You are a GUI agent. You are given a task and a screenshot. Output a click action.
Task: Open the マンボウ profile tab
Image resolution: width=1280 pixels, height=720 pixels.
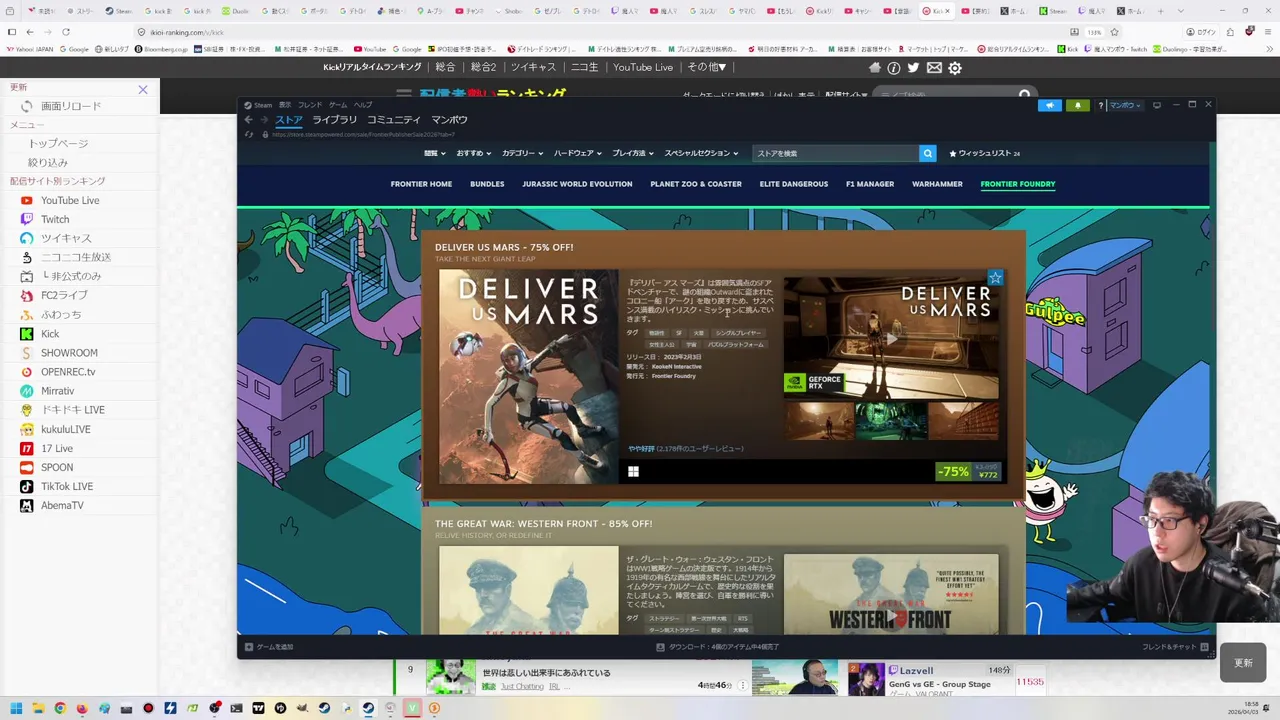449,120
